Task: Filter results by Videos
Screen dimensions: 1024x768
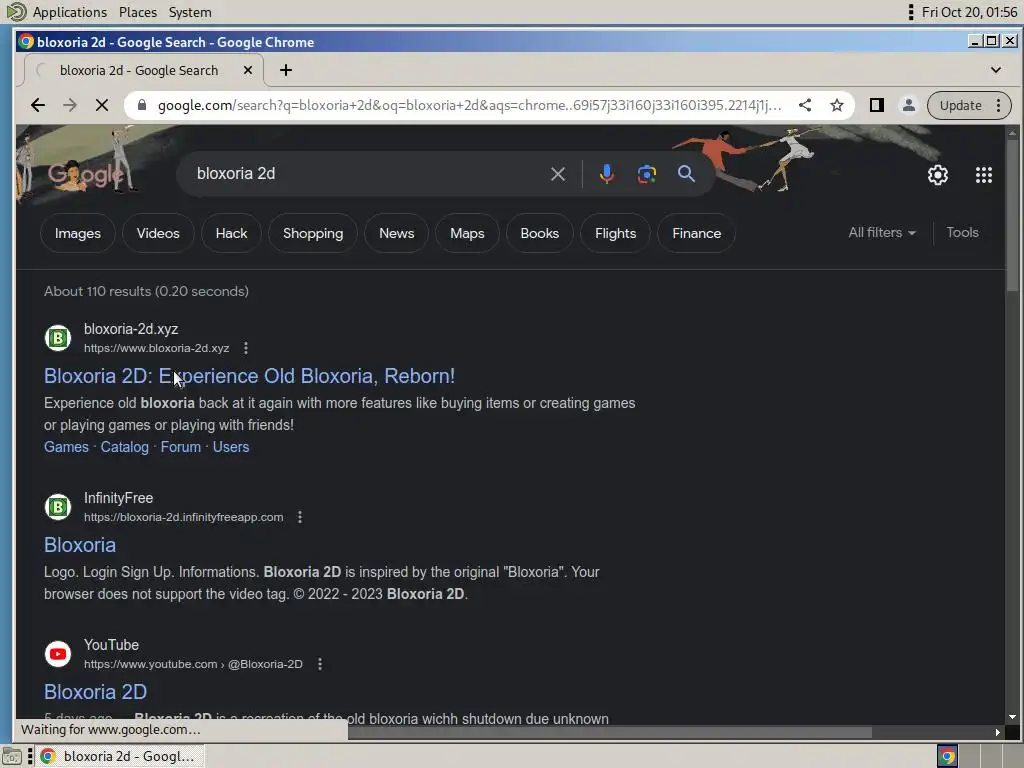Action: tap(158, 233)
